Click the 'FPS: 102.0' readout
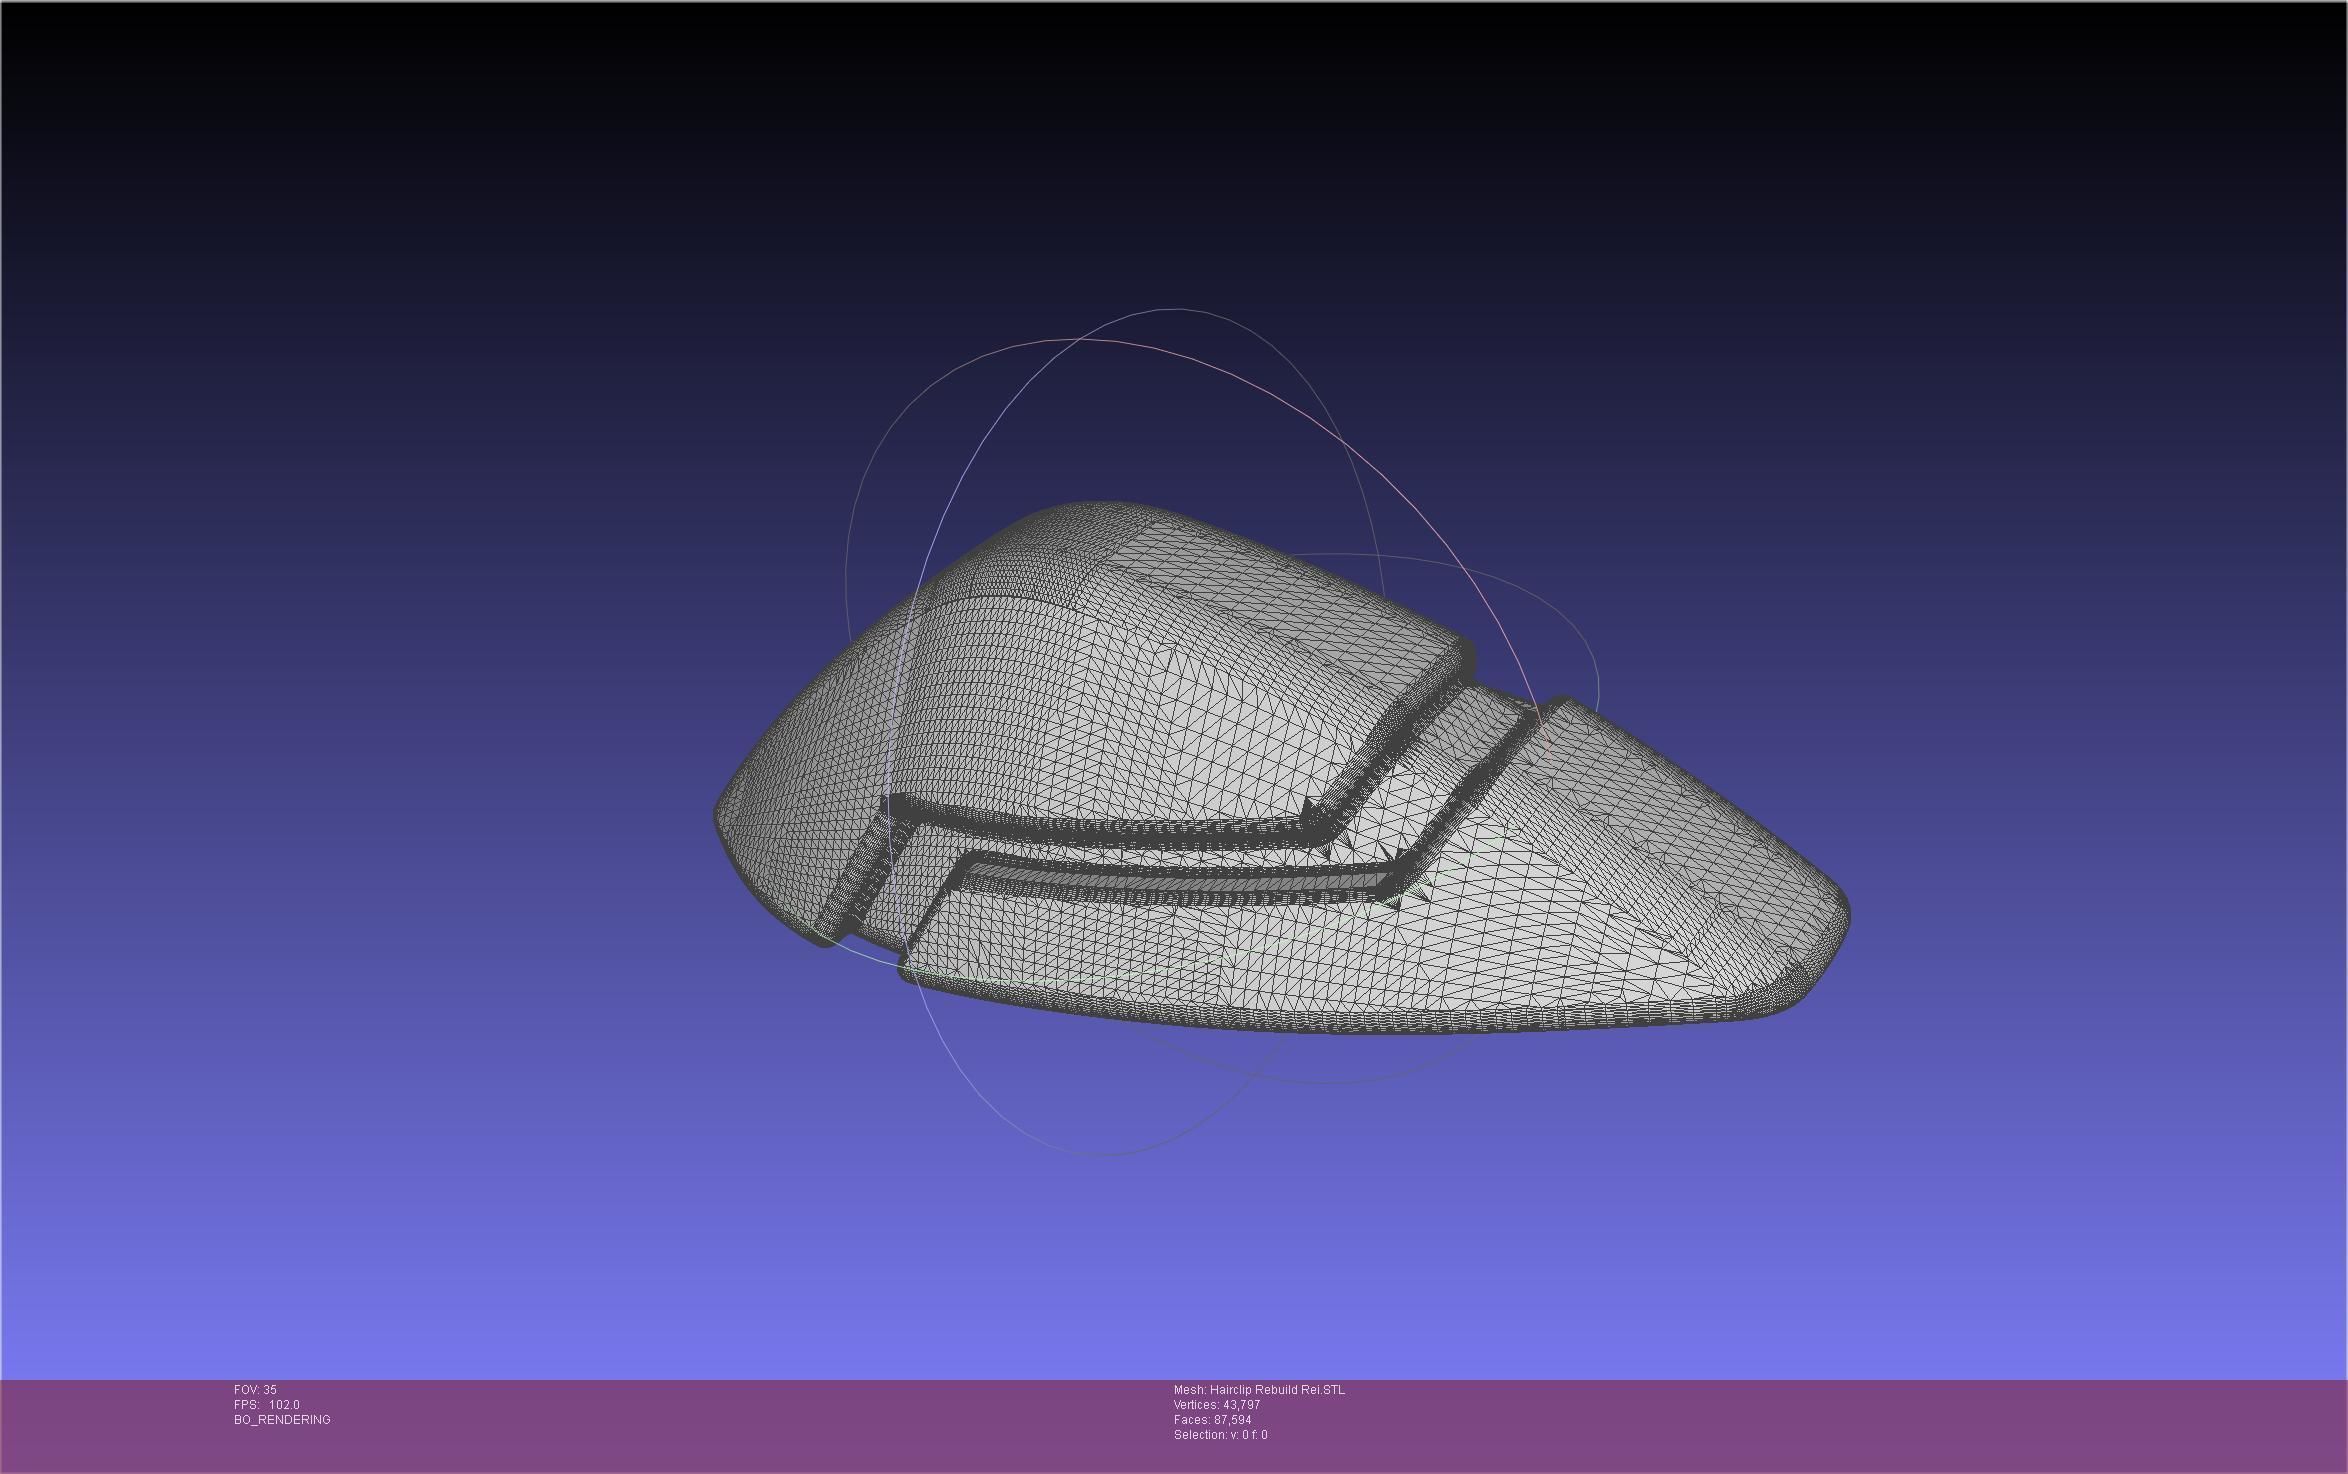The width and height of the screenshot is (2348, 1474). coord(266,1405)
